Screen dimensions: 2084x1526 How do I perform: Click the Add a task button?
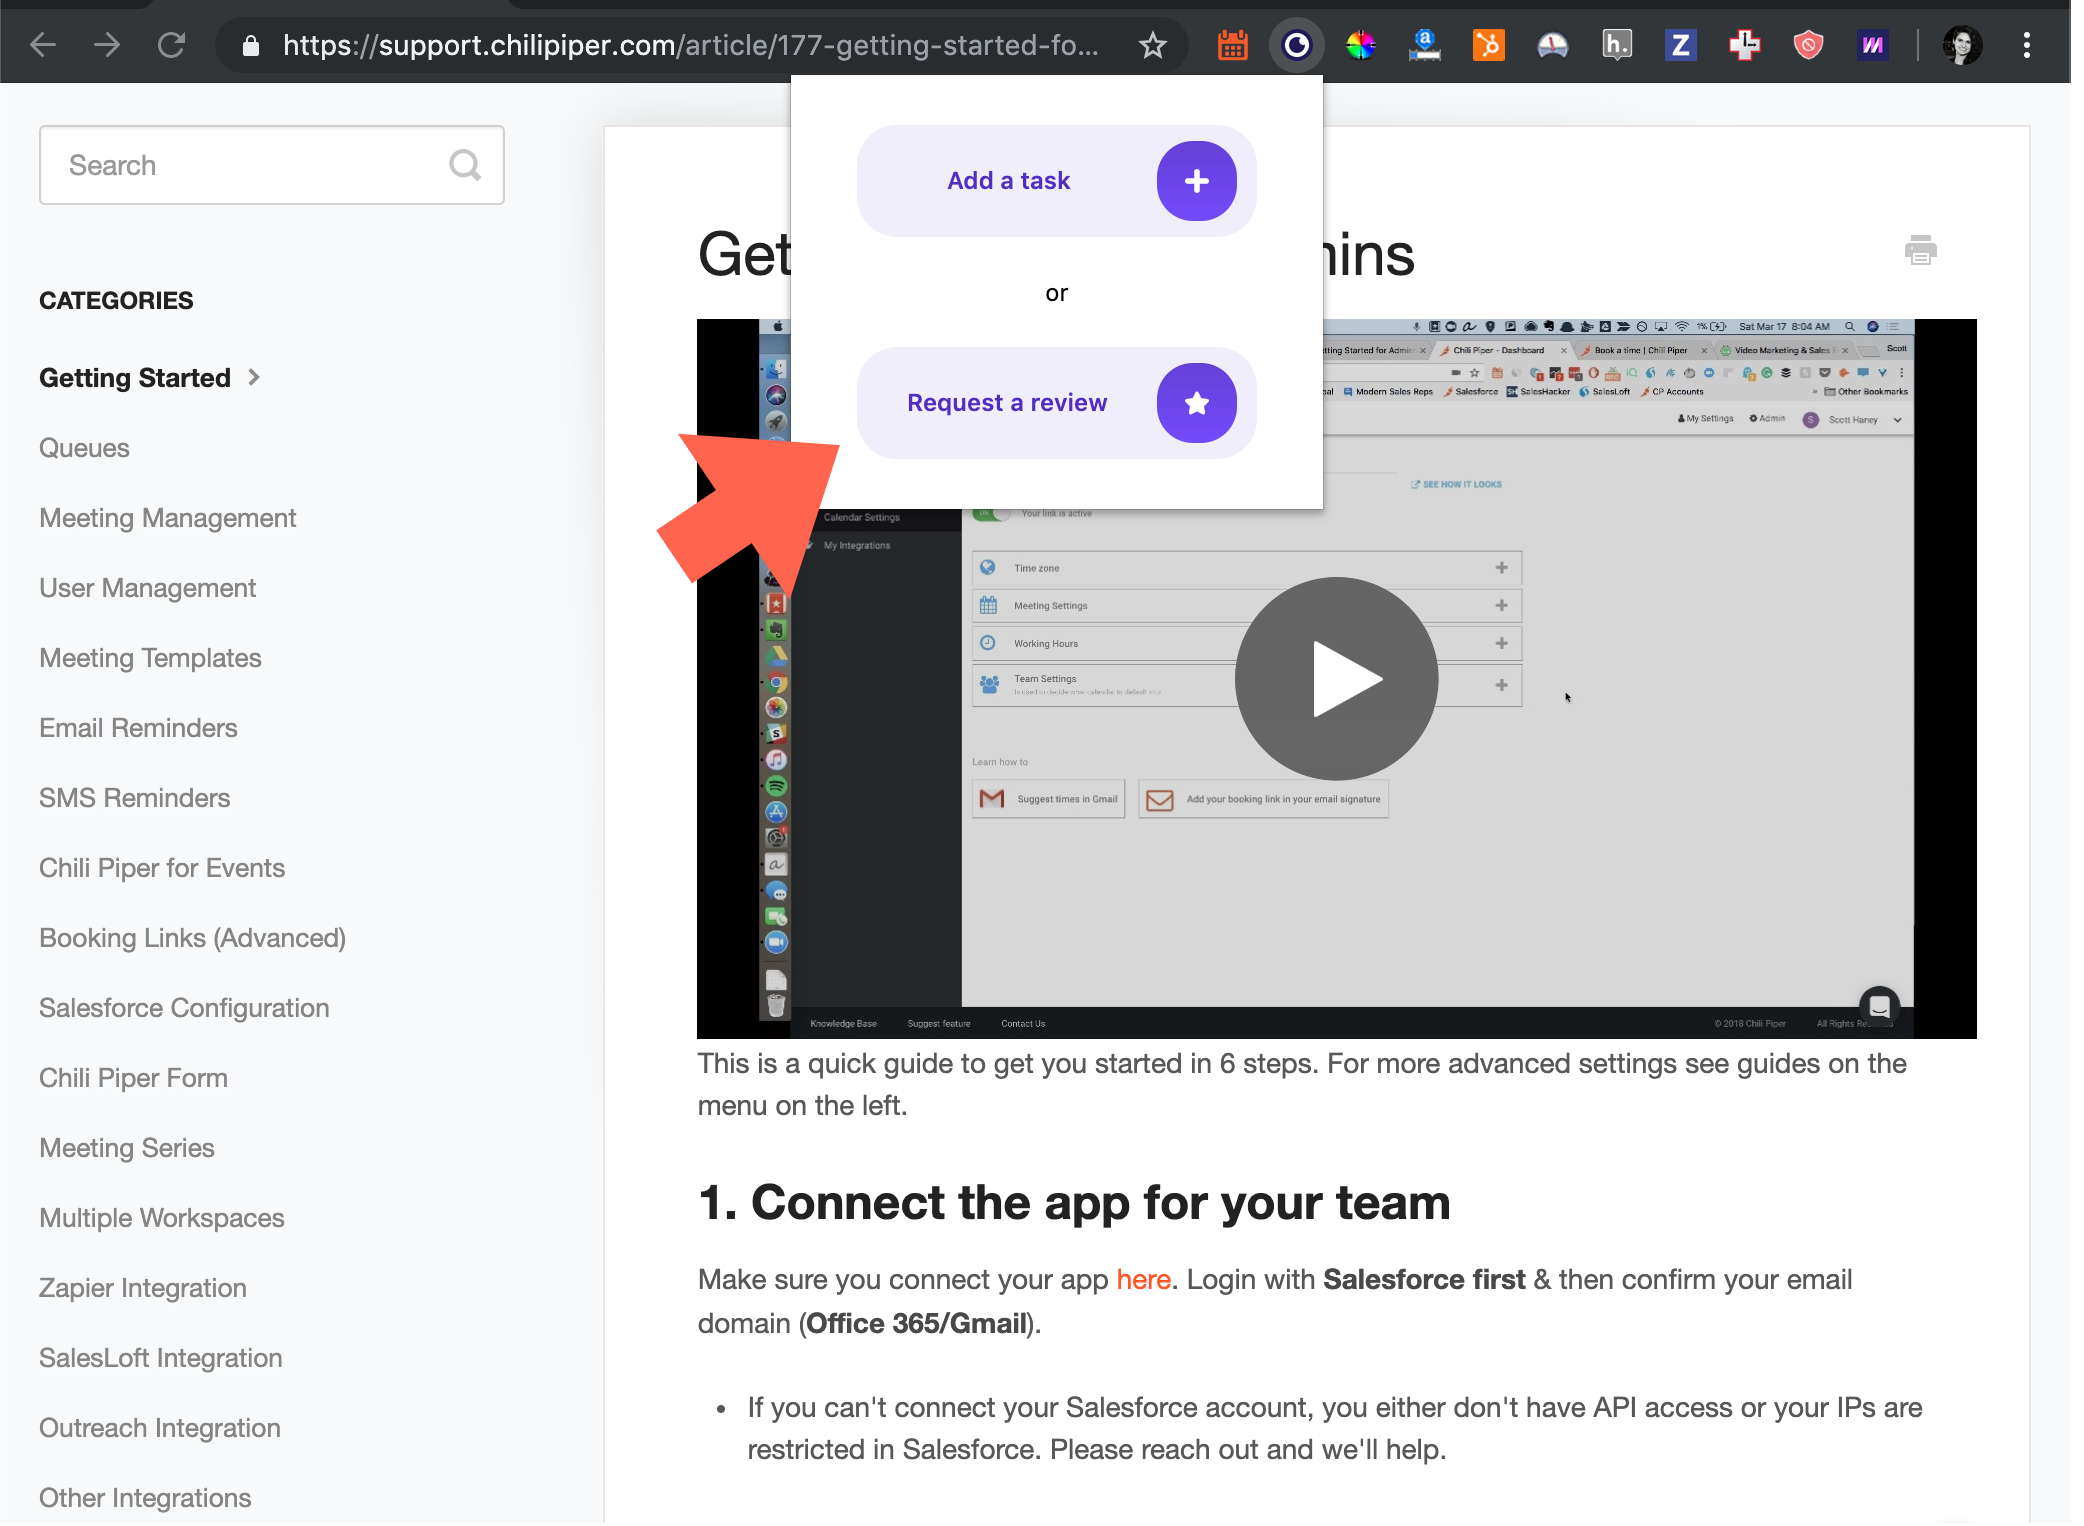point(1057,181)
